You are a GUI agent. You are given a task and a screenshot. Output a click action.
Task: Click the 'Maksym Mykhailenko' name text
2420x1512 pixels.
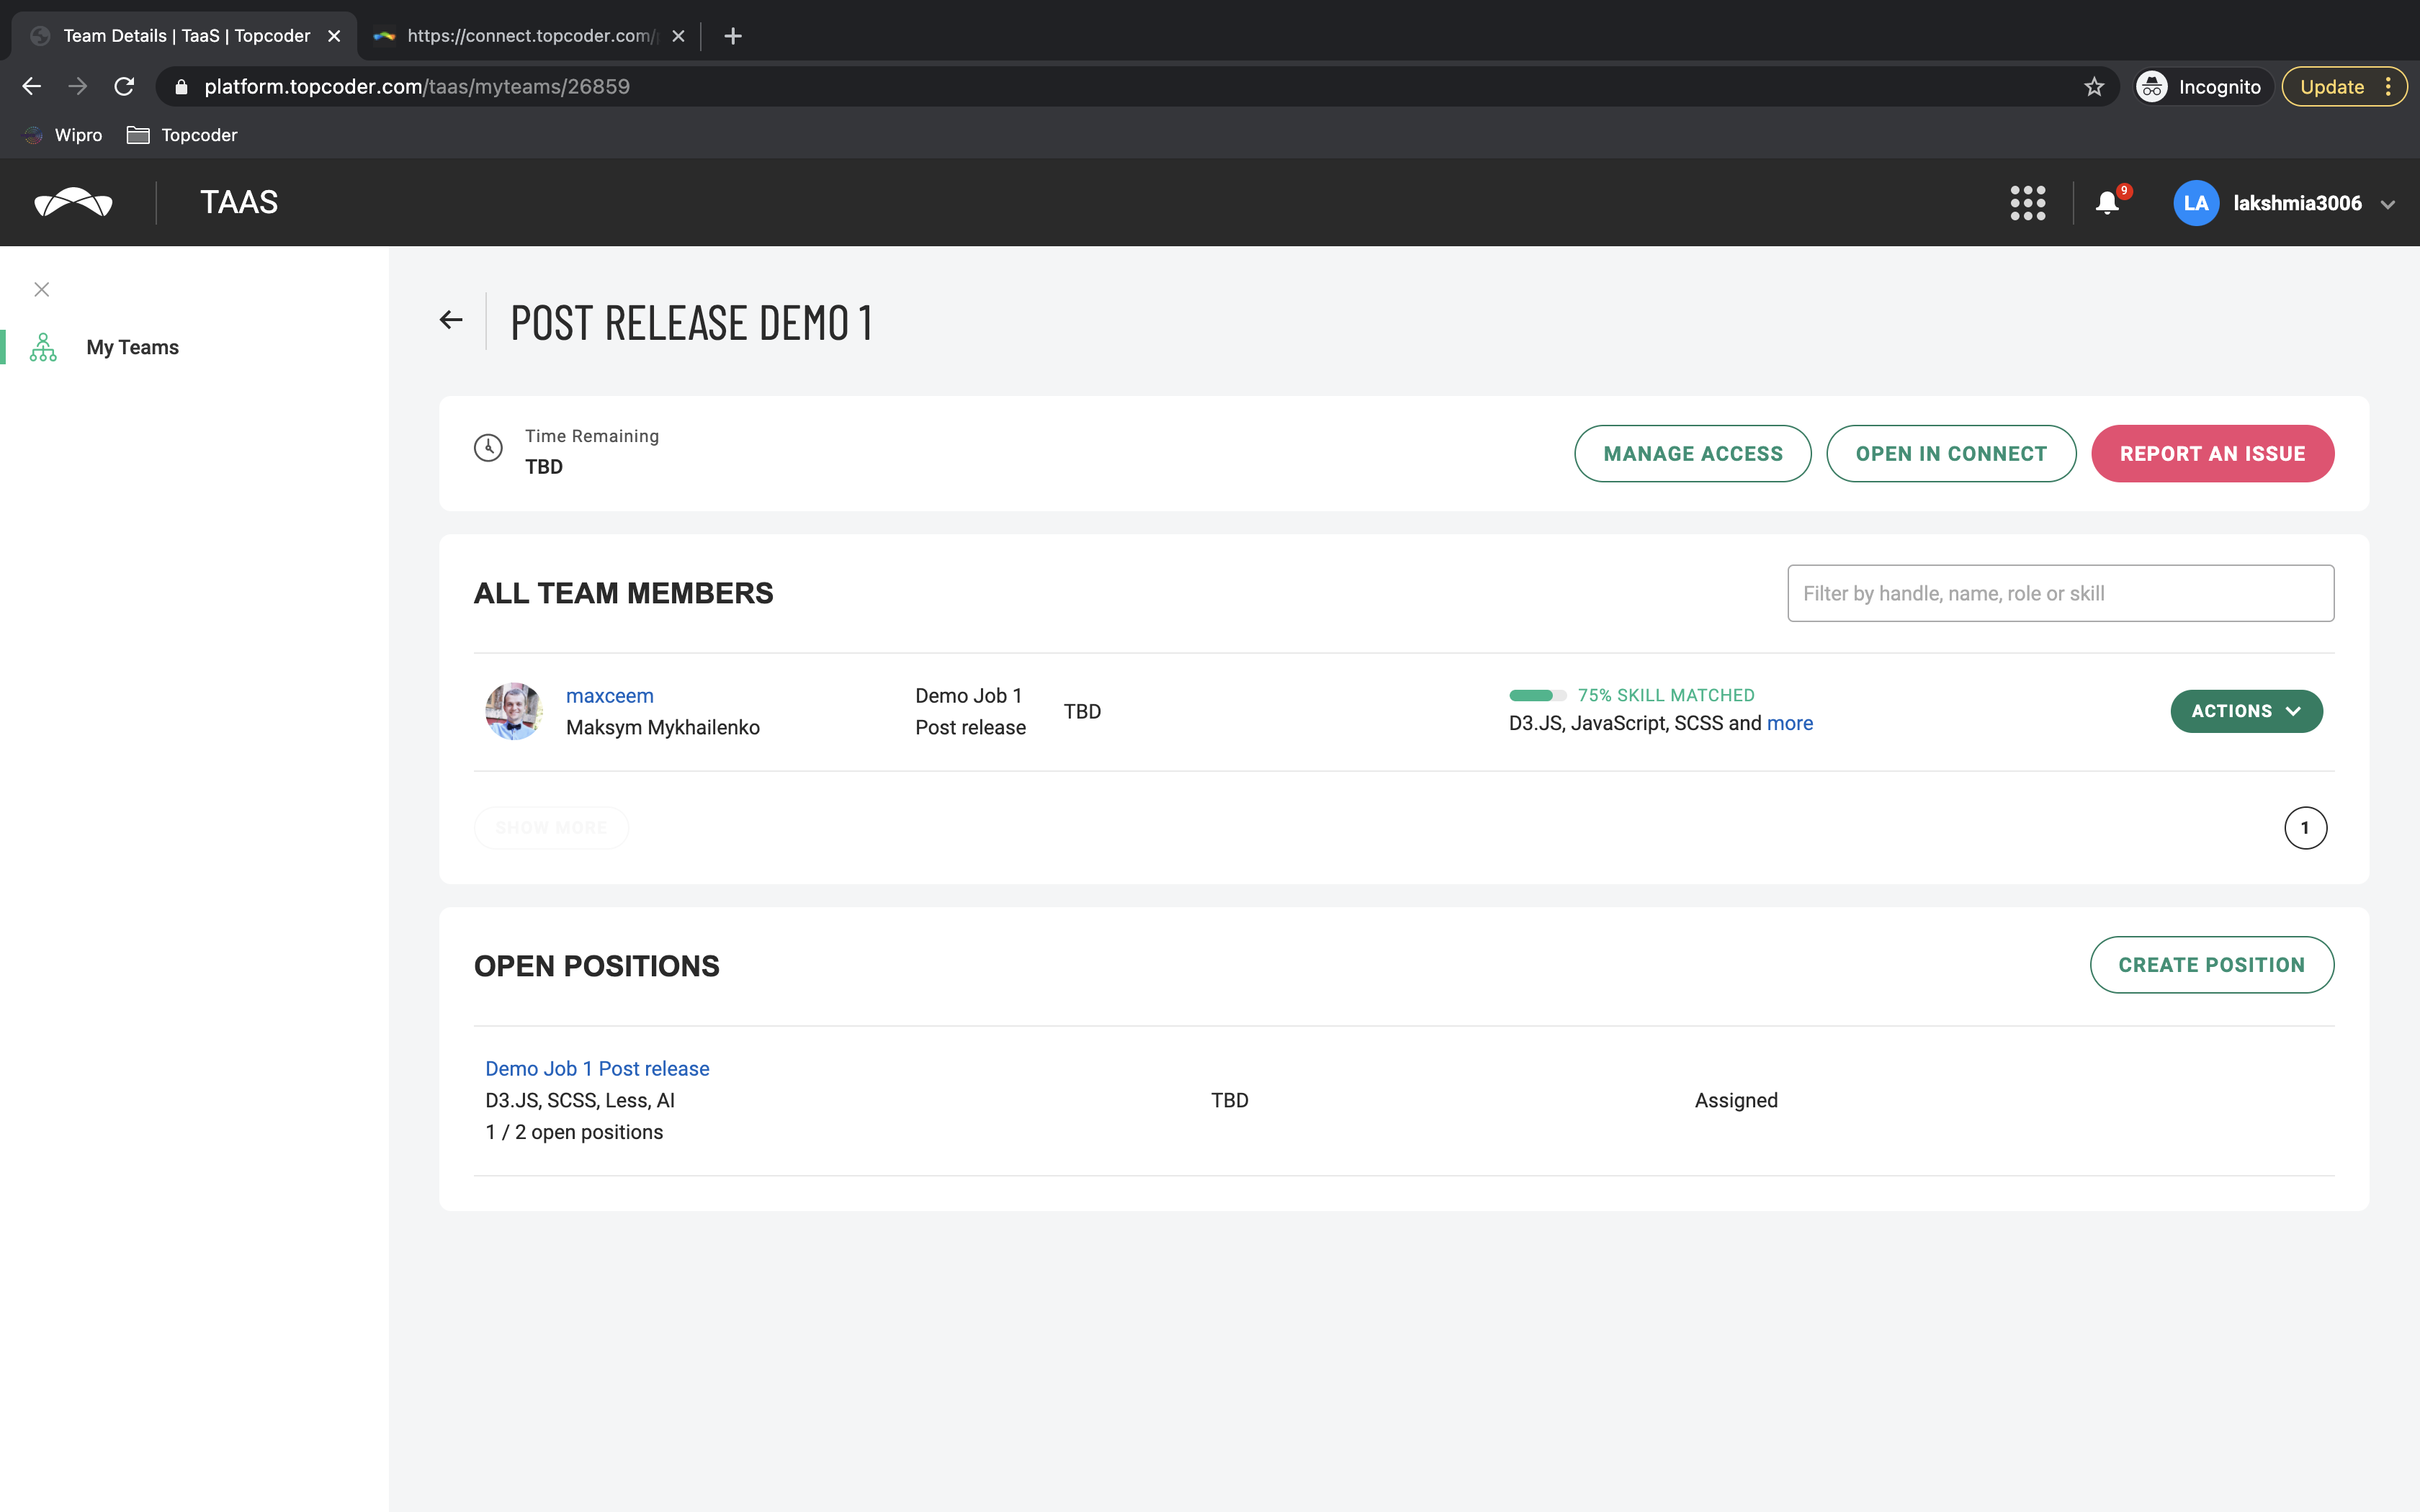pos(662,727)
